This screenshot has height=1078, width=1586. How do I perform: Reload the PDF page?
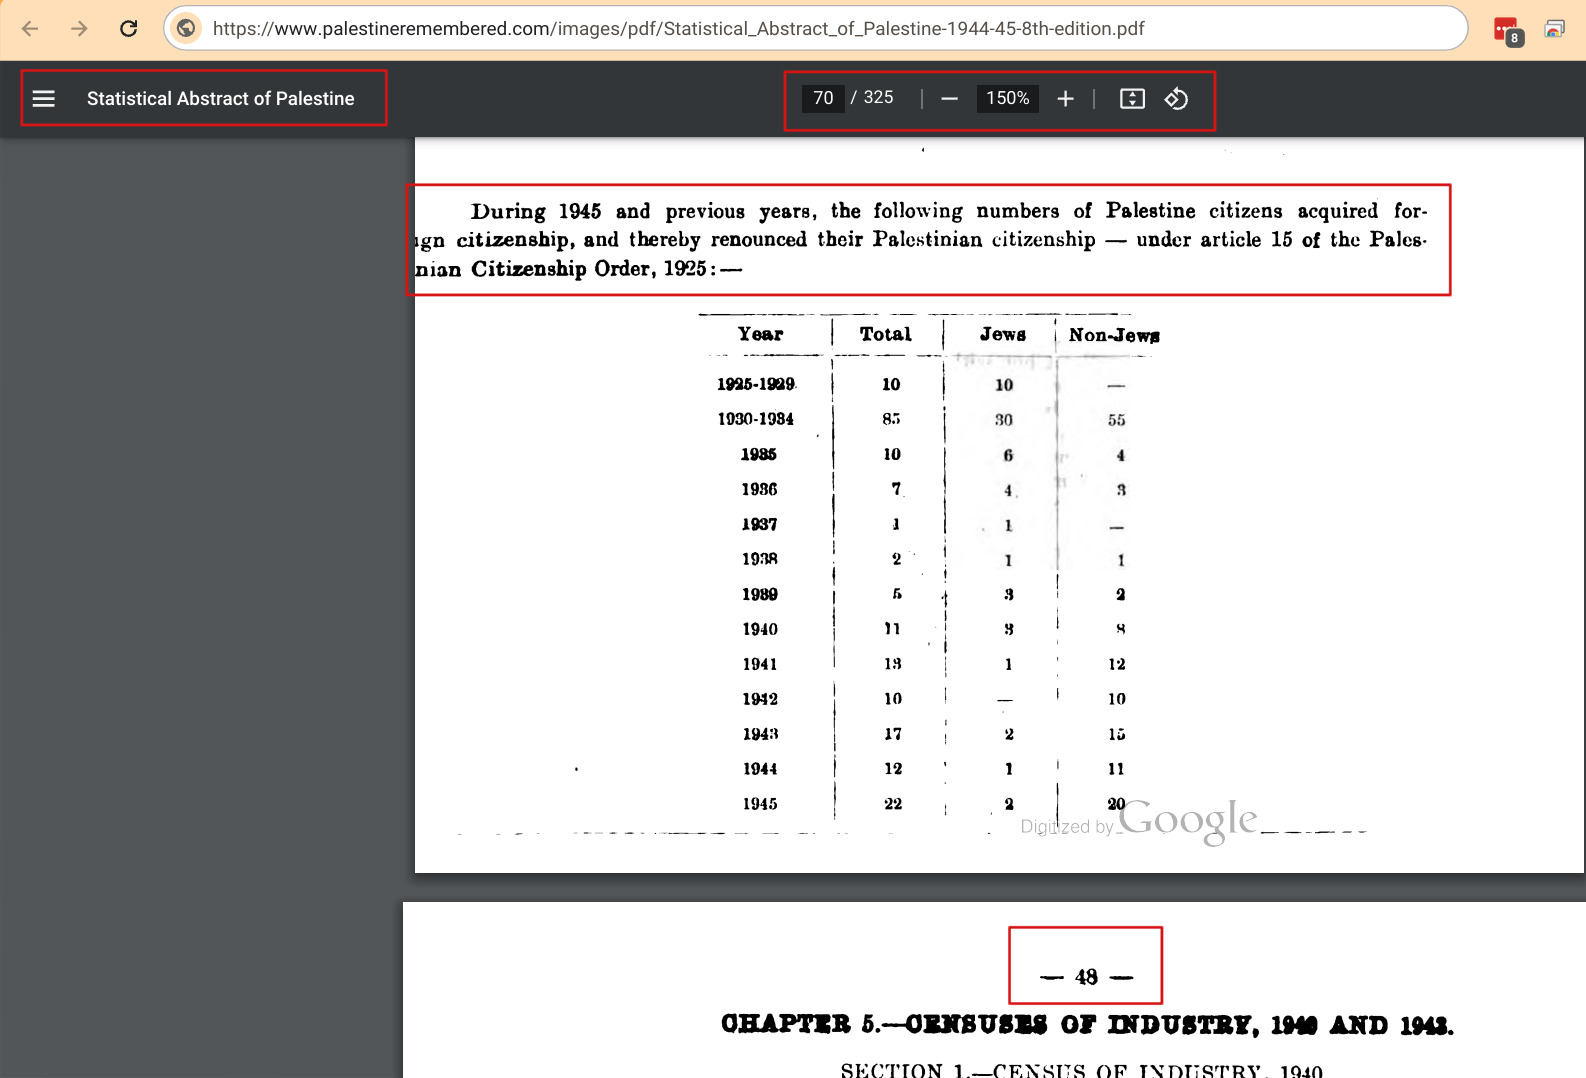(x=129, y=29)
